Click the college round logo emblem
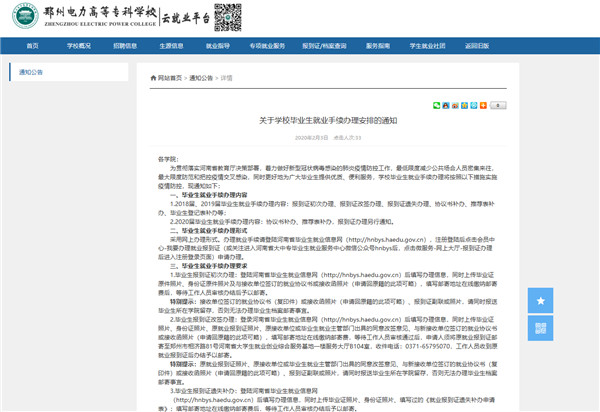The image size is (600, 412). click(x=25, y=16)
